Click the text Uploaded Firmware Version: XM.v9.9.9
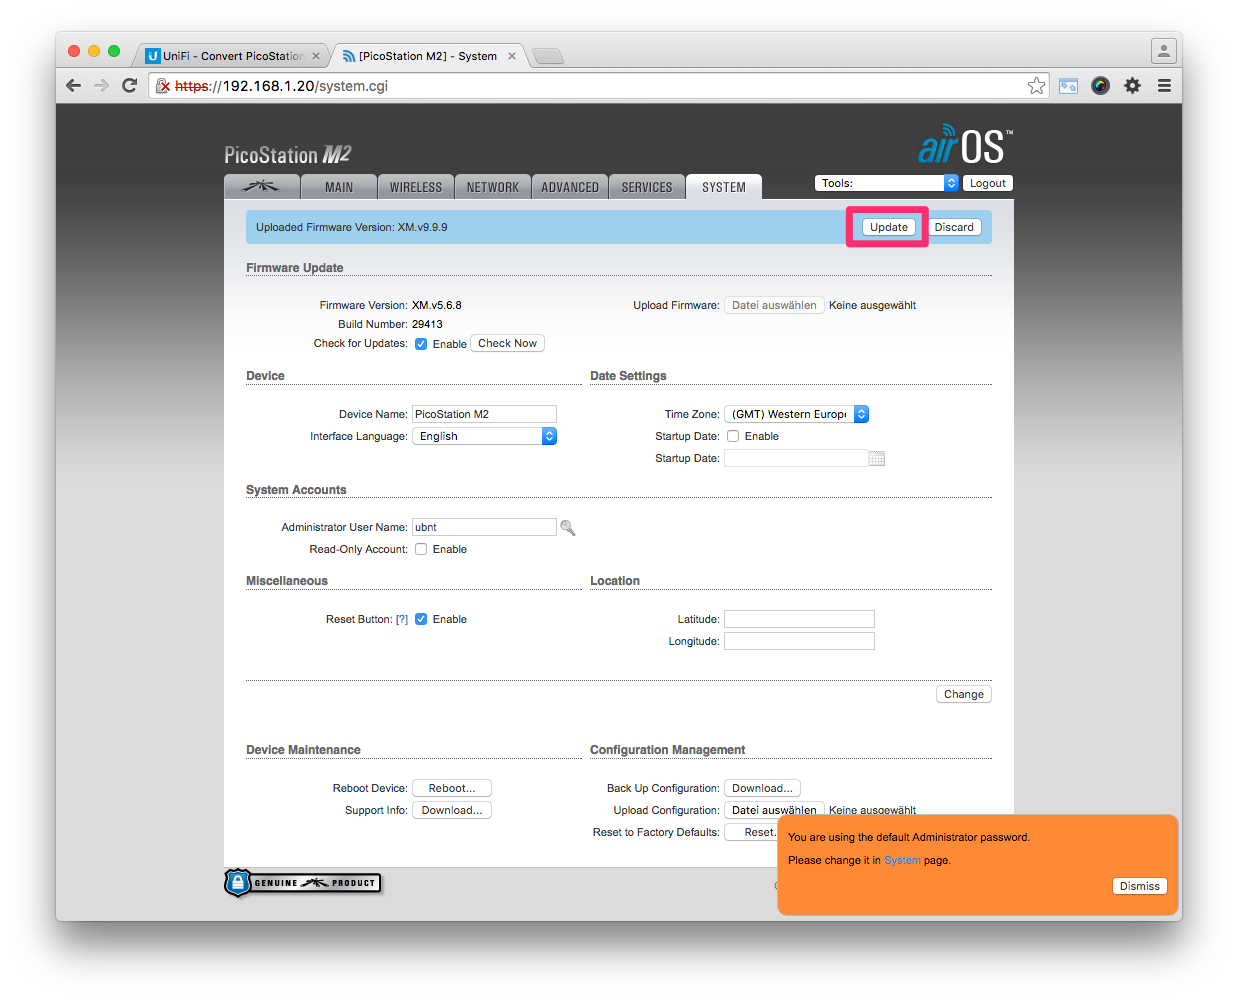This screenshot has height=1001, width=1238. [x=352, y=227]
